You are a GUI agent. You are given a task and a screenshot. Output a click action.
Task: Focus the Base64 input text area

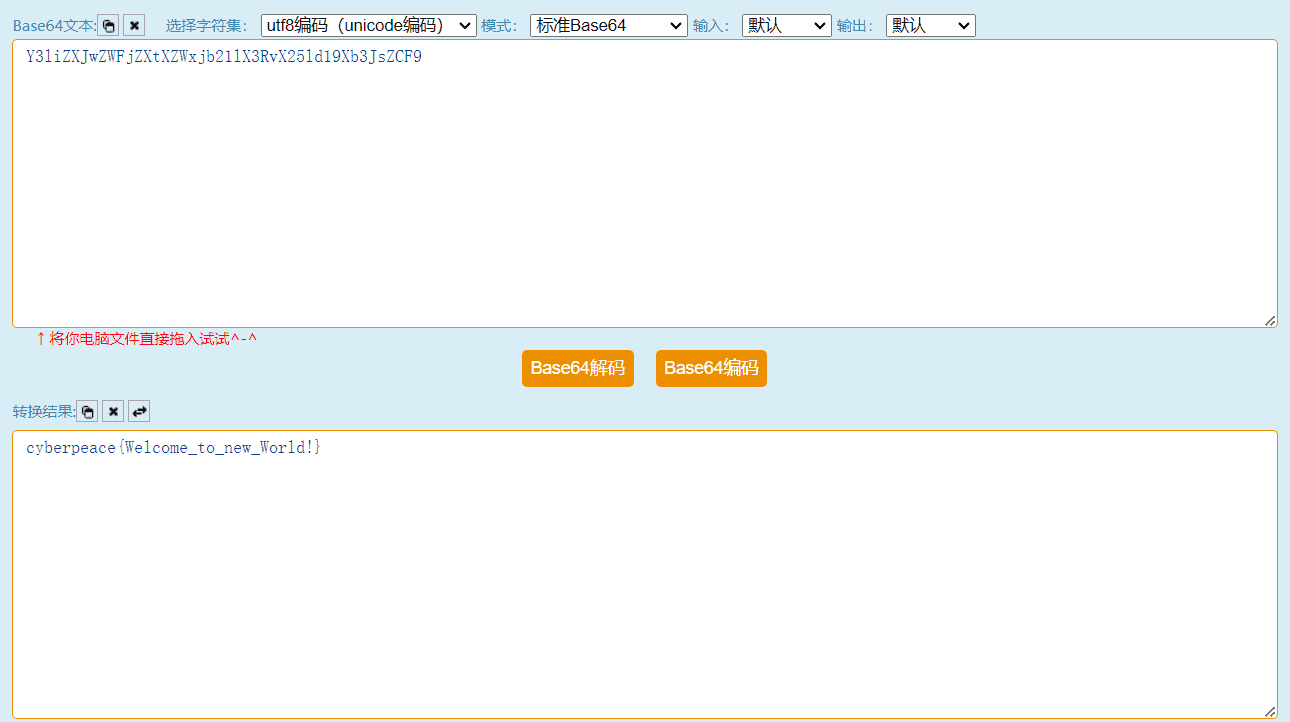coord(645,183)
